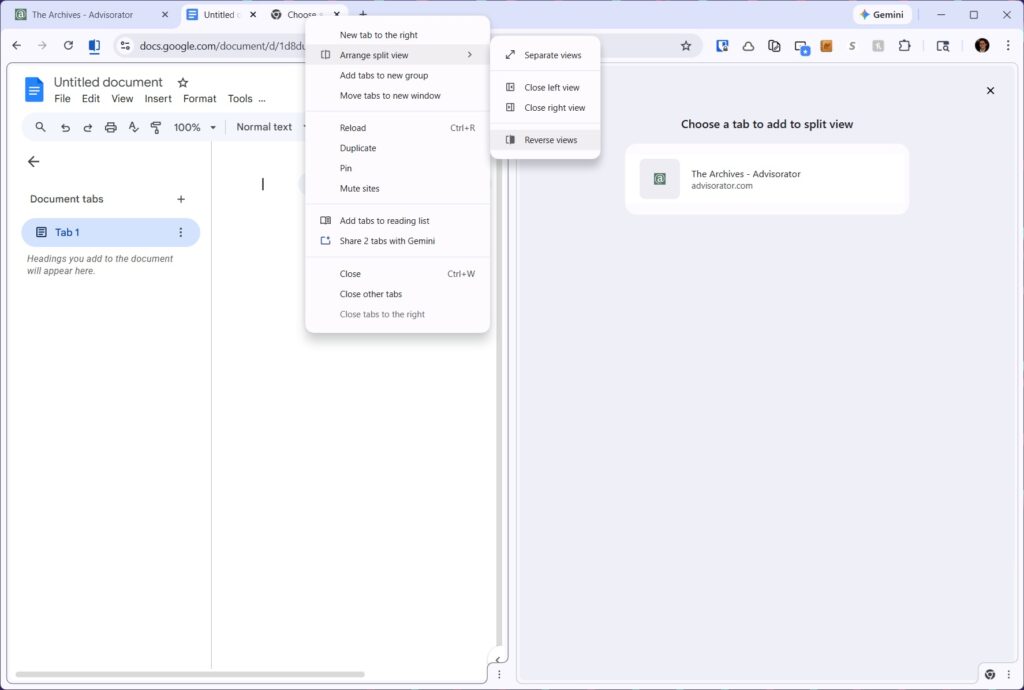Open Tab 1 three-dot options
This screenshot has width=1024, height=690.
click(181, 232)
